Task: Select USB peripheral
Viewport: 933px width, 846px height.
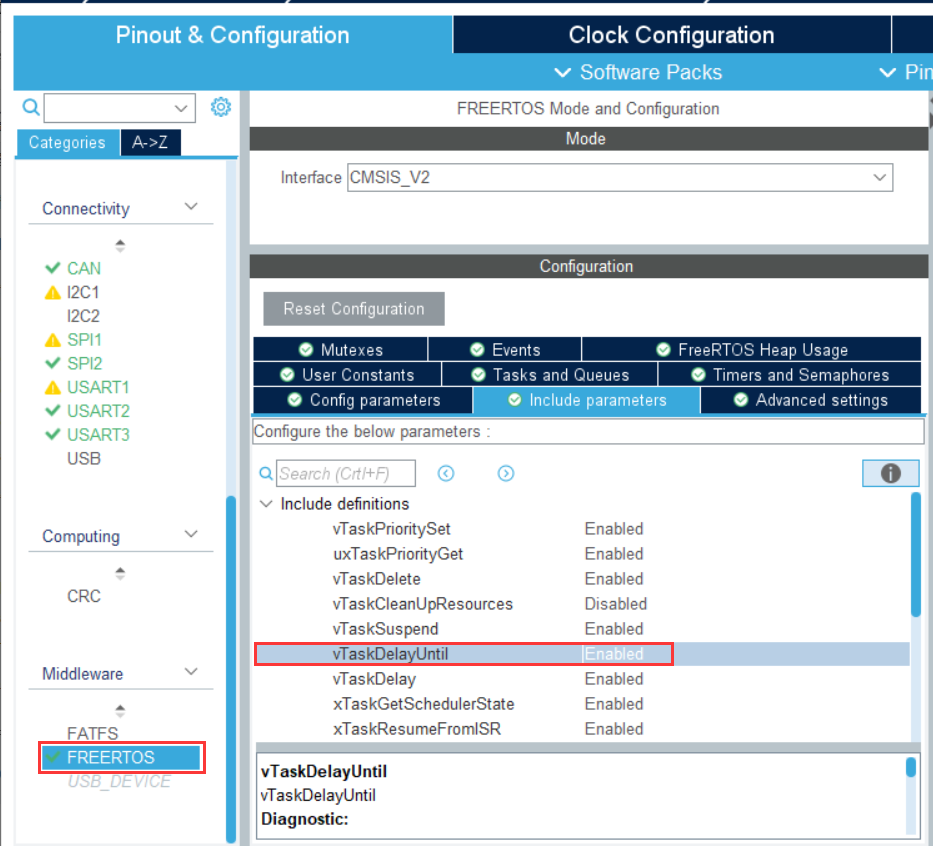Action: tap(84, 459)
